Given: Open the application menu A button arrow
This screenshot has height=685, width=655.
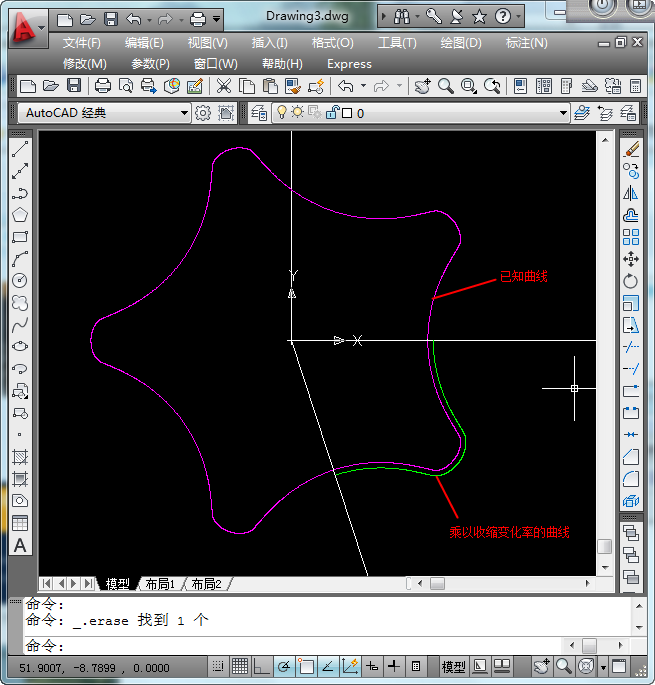Looking at the screenshot, I should [x=42, y=28].
